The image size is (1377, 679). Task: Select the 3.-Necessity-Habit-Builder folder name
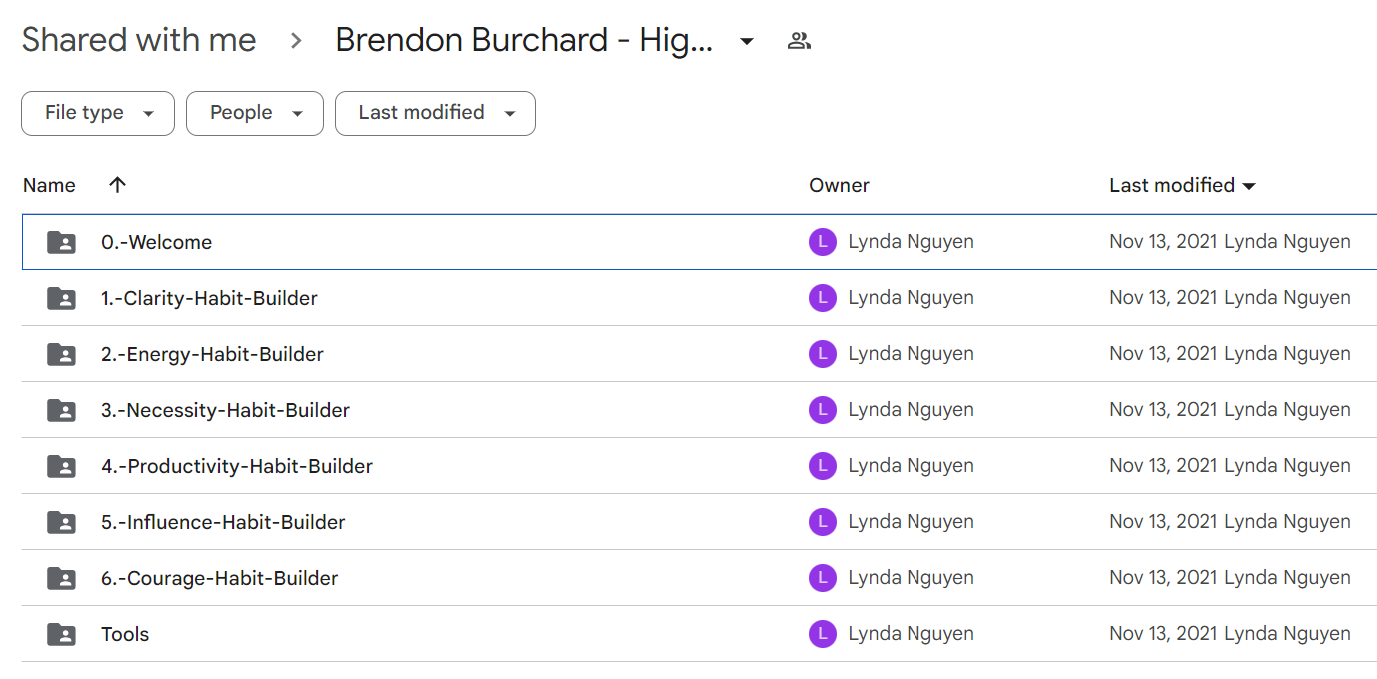(x=225, y=410)
